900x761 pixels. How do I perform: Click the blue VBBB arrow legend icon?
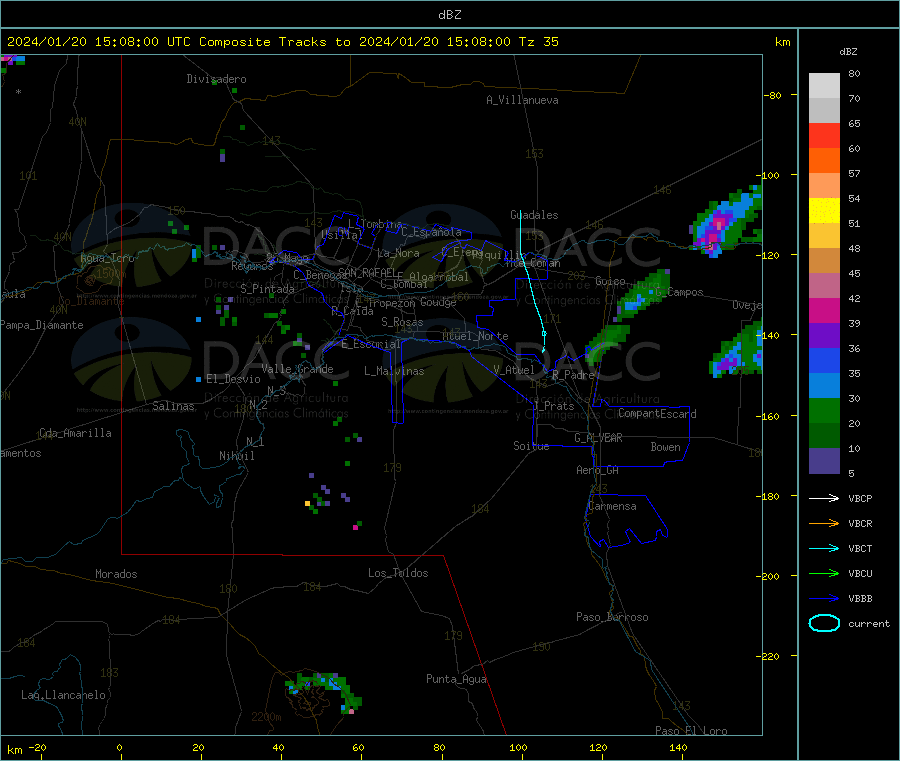tap(824, 599)
